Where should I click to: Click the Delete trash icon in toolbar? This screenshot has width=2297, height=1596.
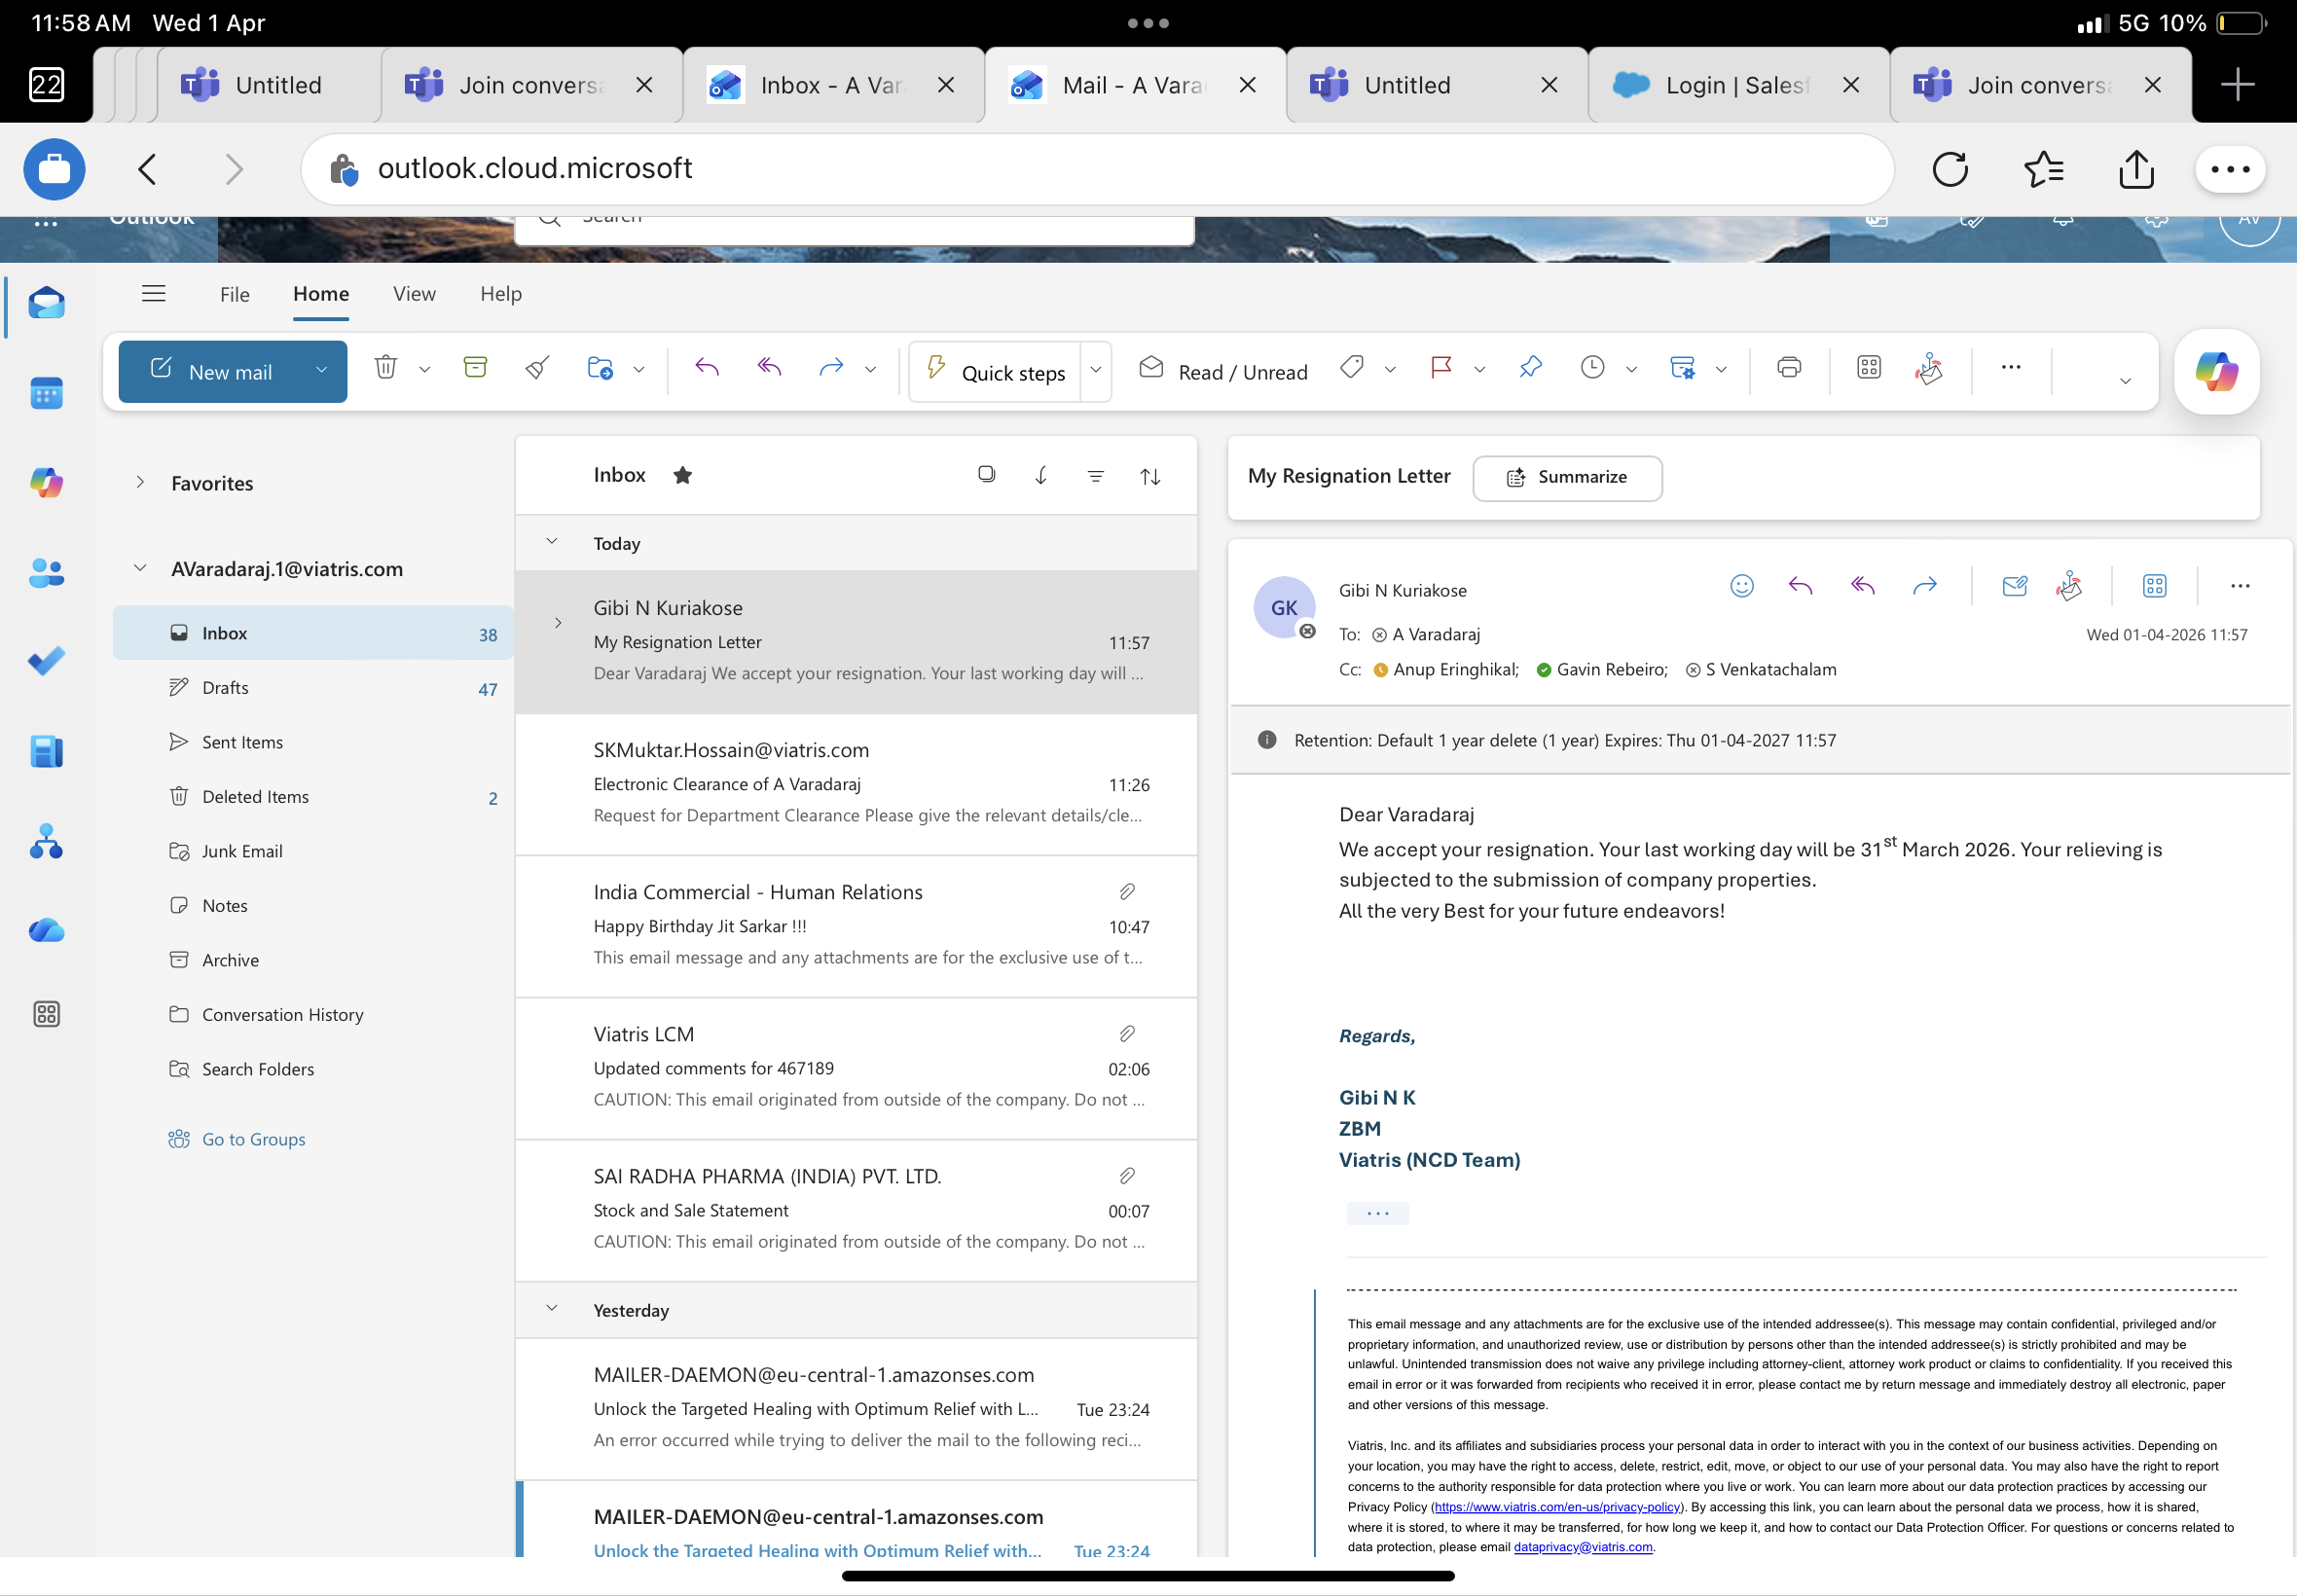coord(386,368)
